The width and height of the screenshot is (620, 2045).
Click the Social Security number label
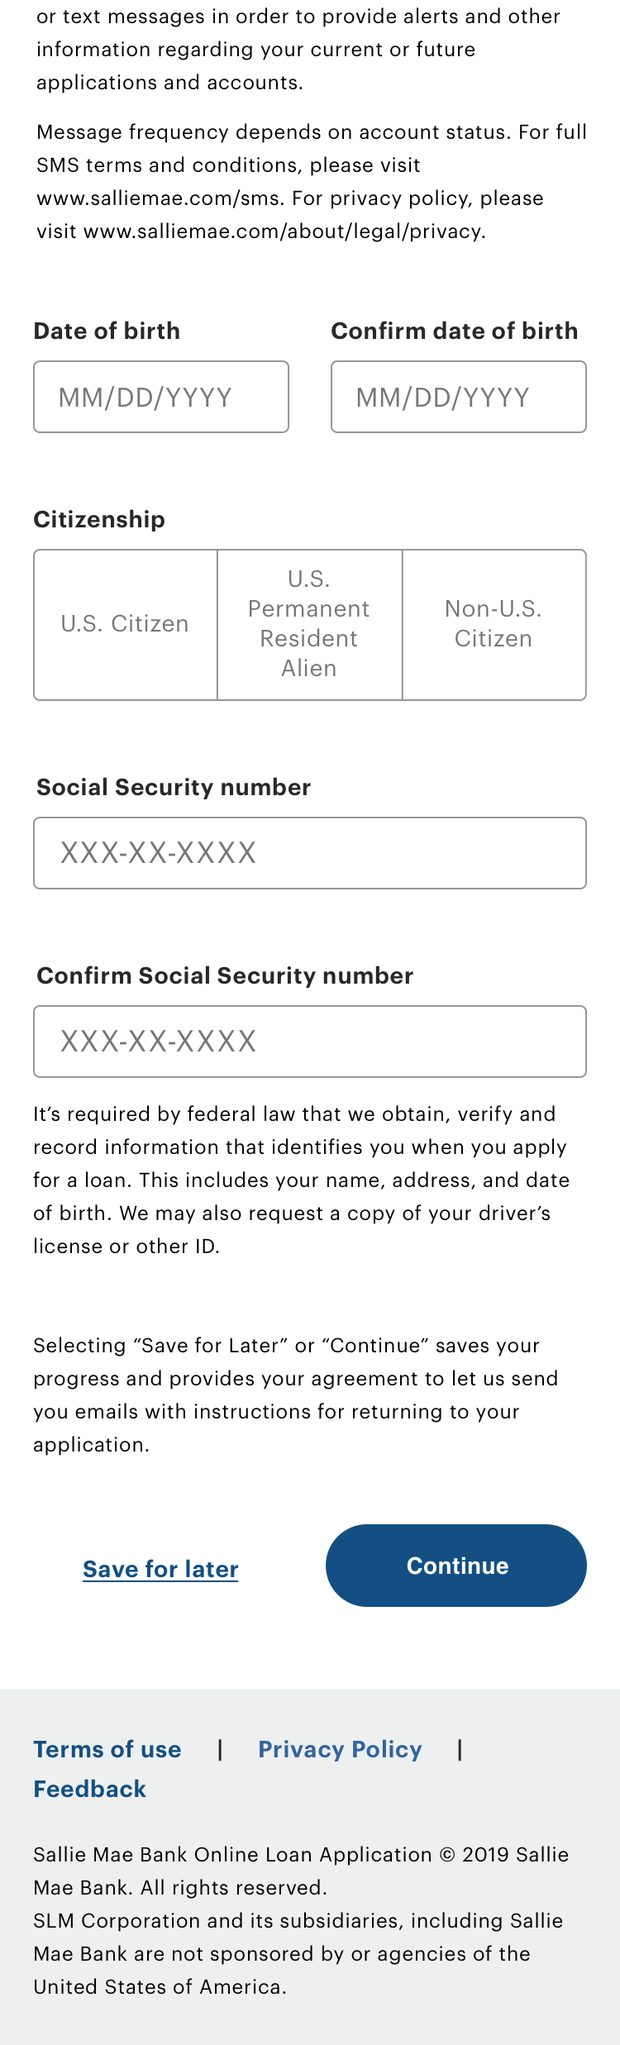click(x=174, y=788)
